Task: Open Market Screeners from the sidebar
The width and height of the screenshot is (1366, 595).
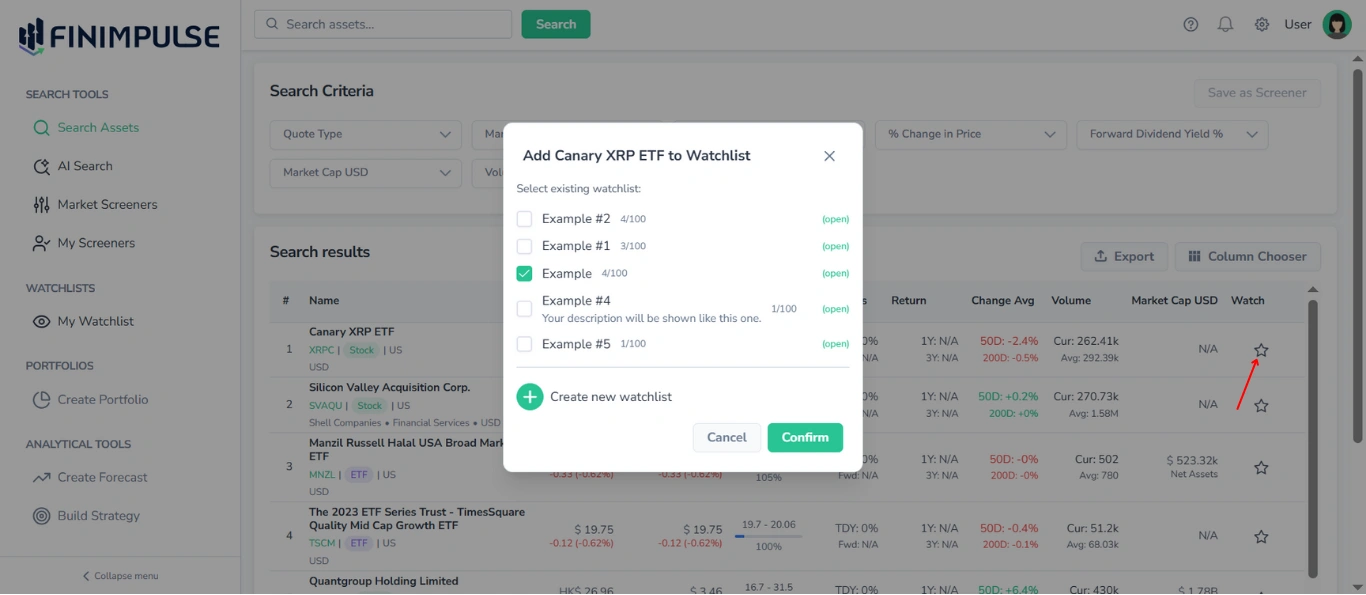Action: [106, 204]
